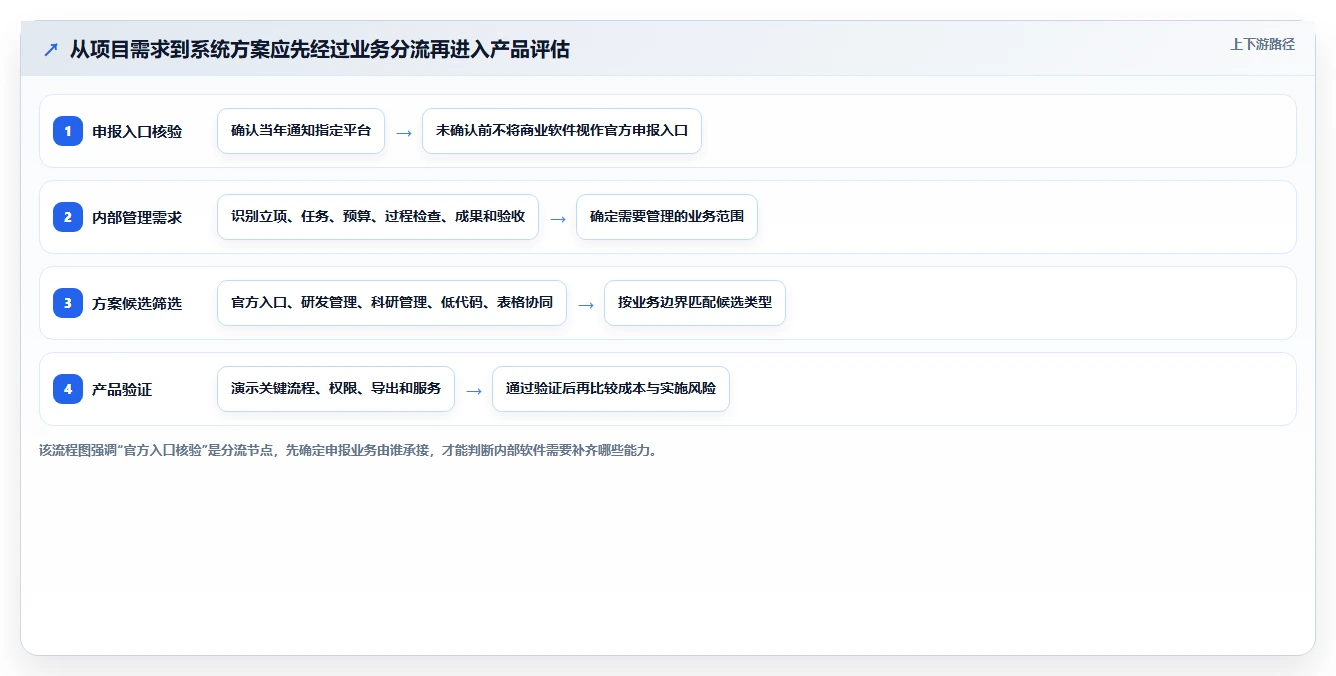Click the 官方入口、研发管理、科研管理、低代码、表格协同 box

[392, 303]
